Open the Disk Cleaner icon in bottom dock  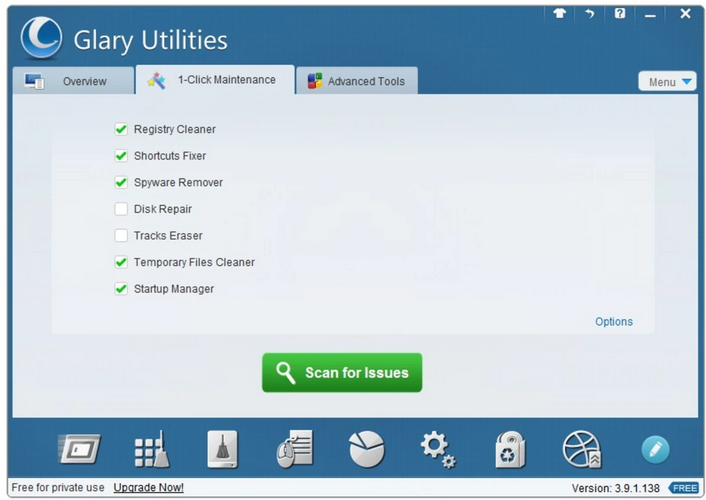tap(79, 449)
